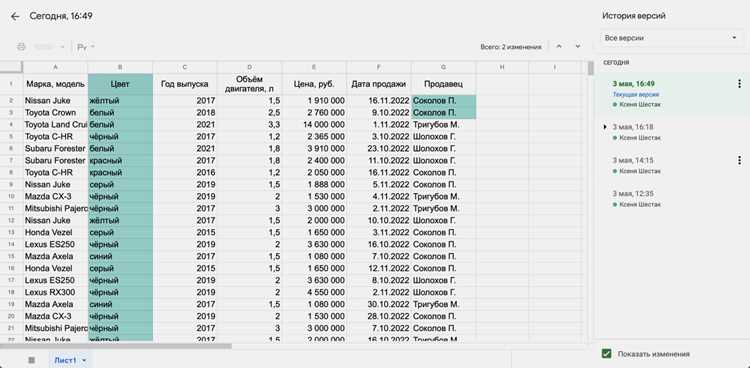Open more options for version 3 мая, 14:15

click(739, 160)
